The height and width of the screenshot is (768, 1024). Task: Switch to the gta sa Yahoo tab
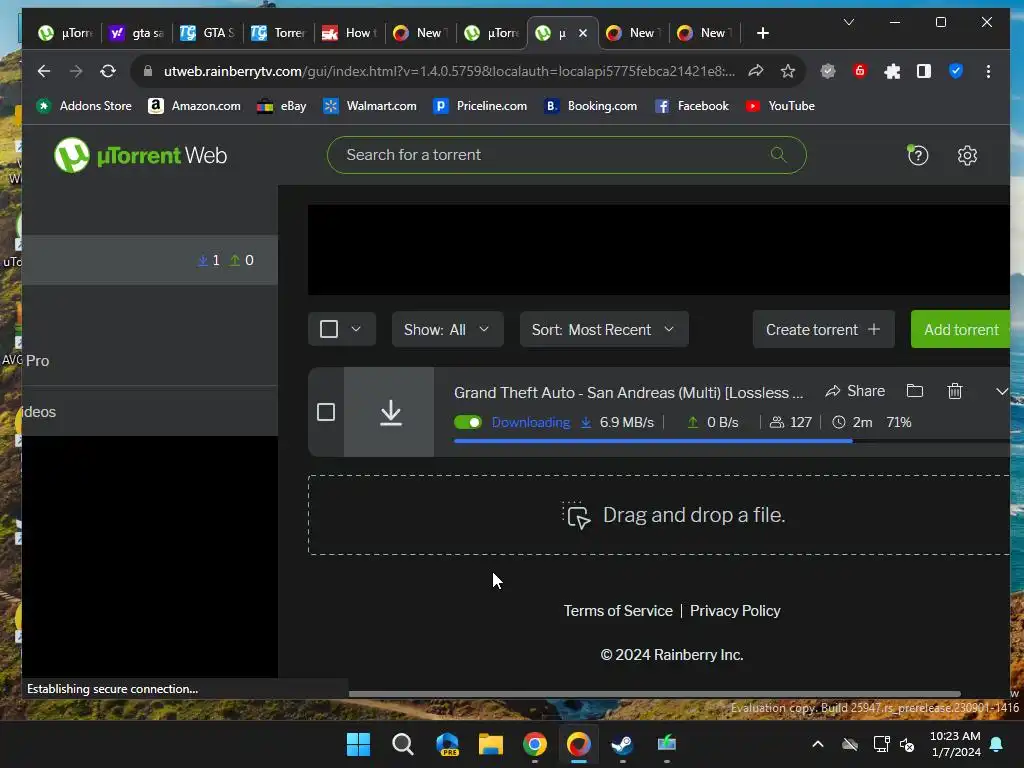[137, 33]
